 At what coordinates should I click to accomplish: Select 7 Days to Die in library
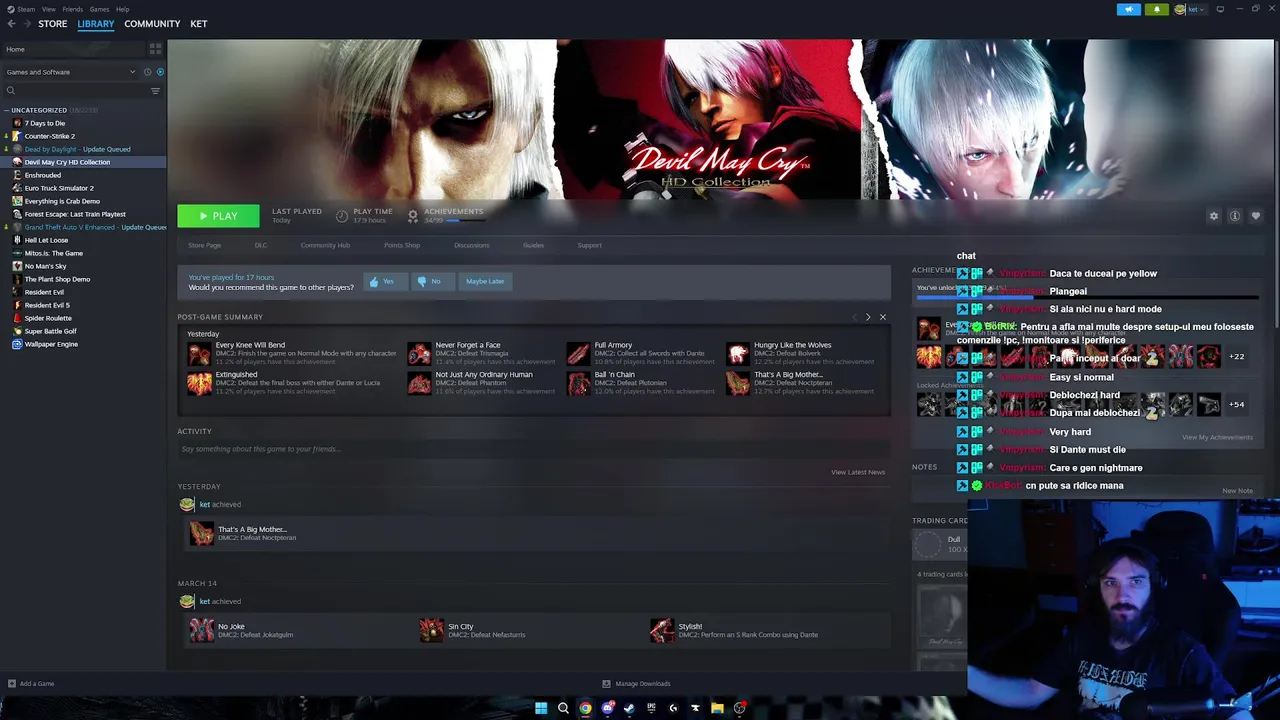(45, 123)
